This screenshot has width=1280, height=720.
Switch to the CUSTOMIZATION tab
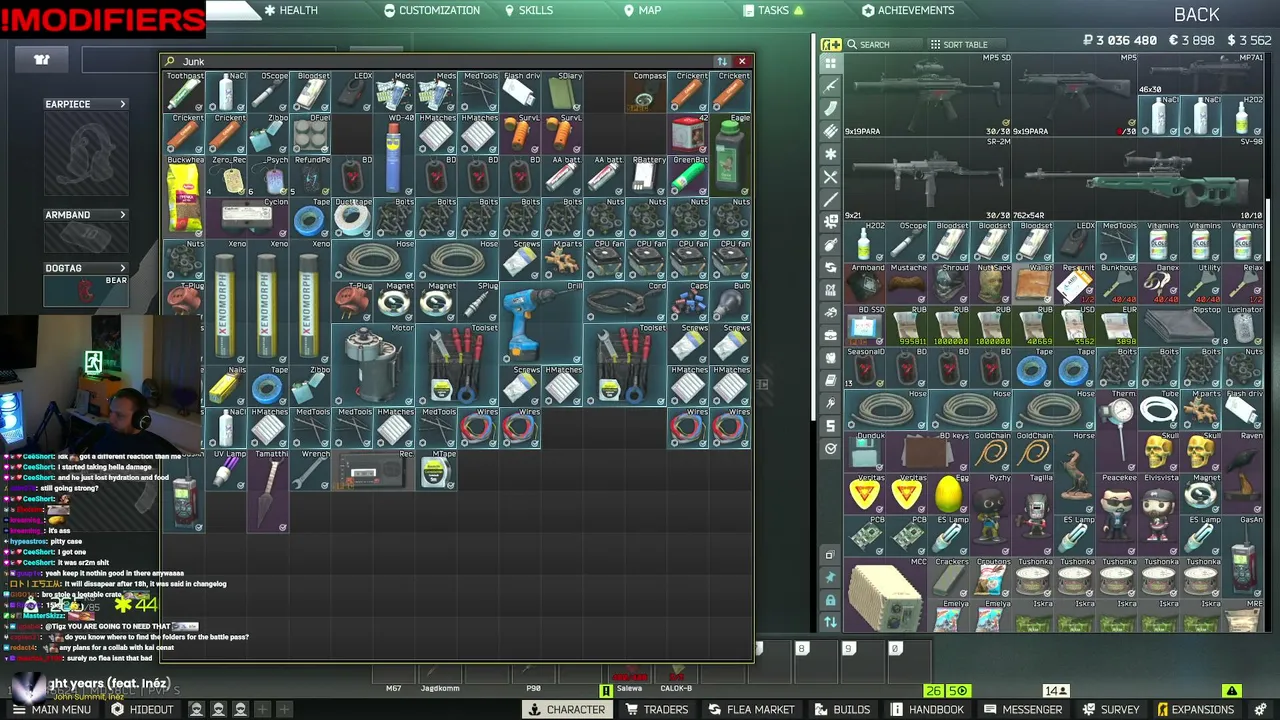(x=432, y=10)
